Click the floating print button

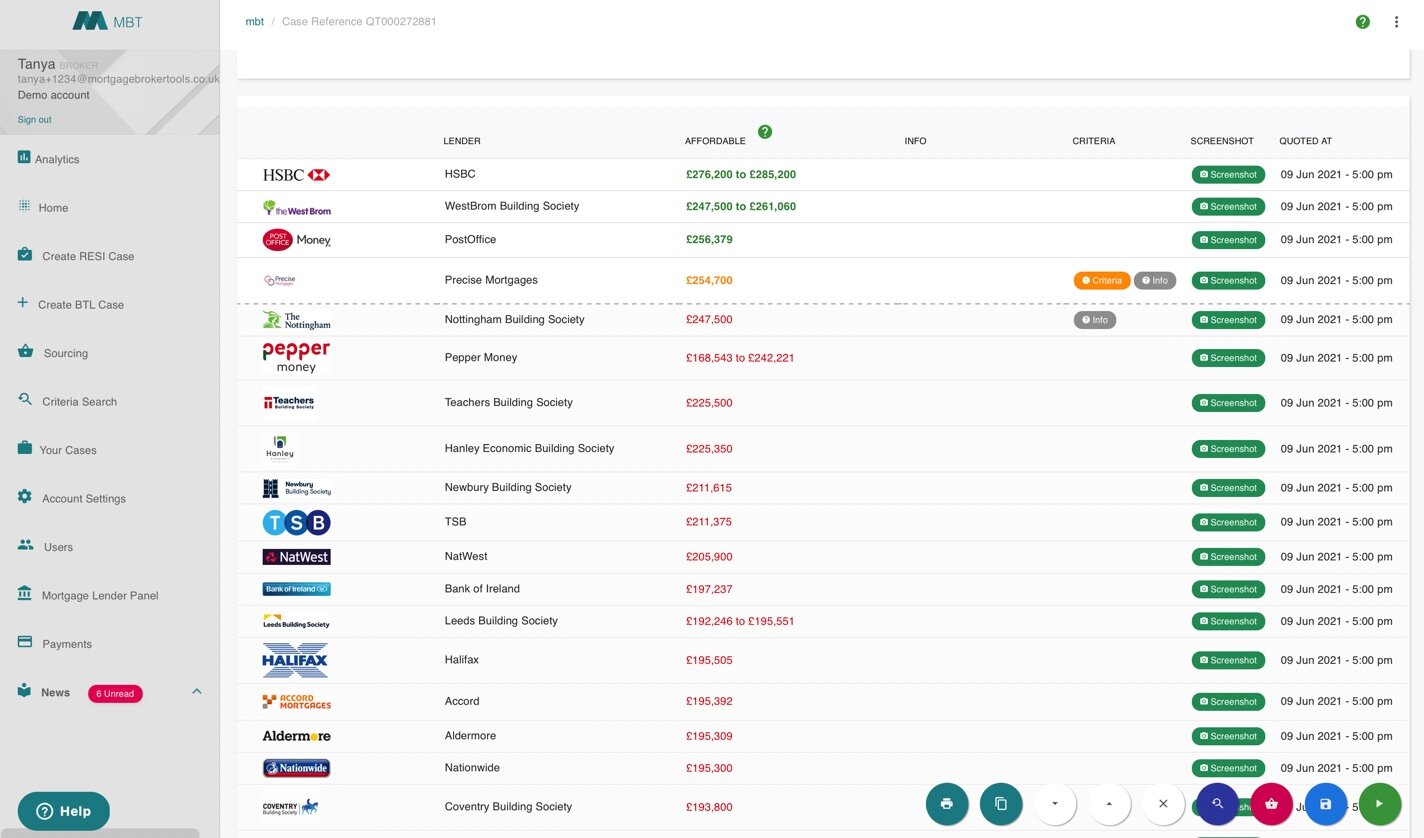(x=947, y=803)
